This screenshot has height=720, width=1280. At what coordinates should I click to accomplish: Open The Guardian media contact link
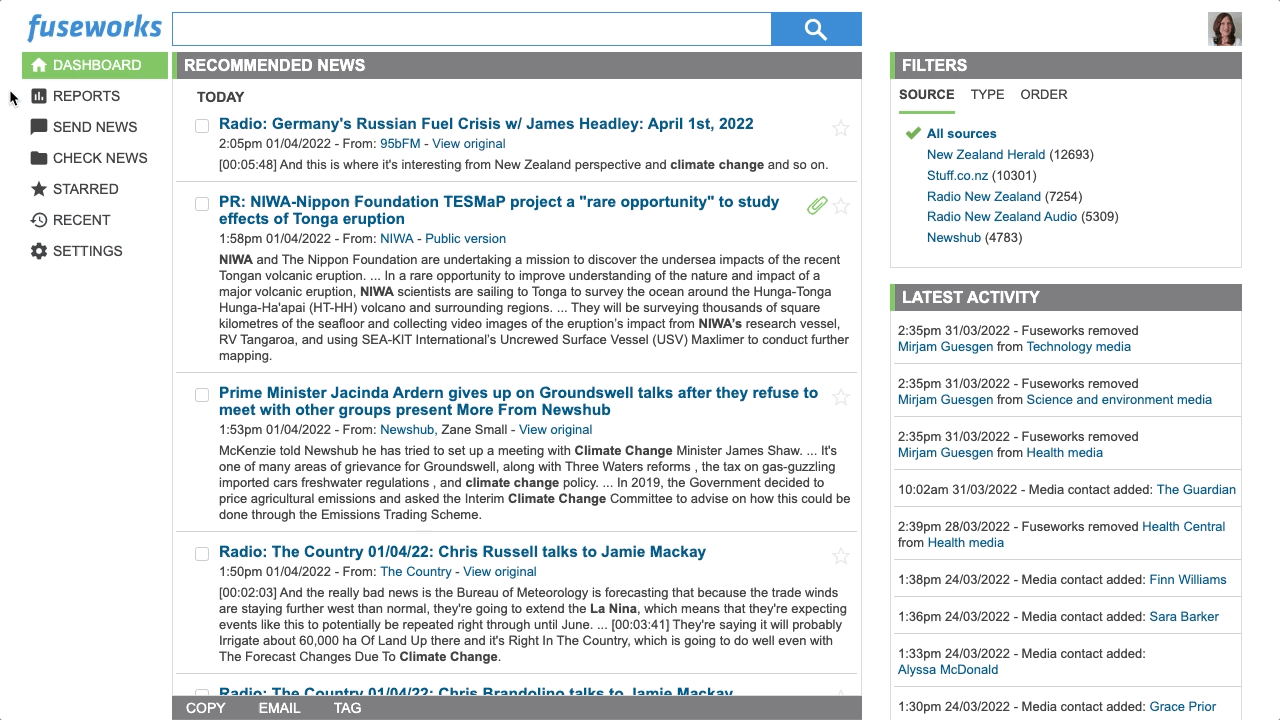click(x=1196, y=490)
